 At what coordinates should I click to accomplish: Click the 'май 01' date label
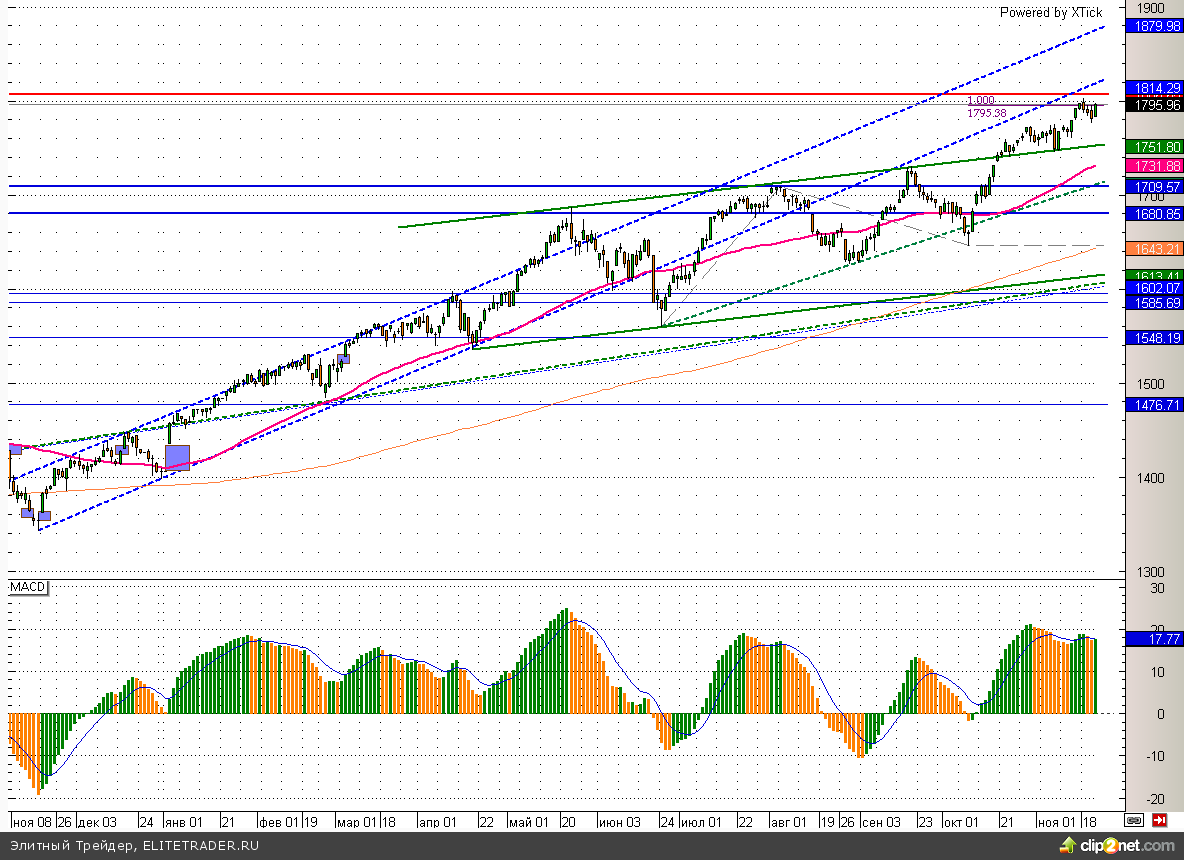(x=529, y=821)
